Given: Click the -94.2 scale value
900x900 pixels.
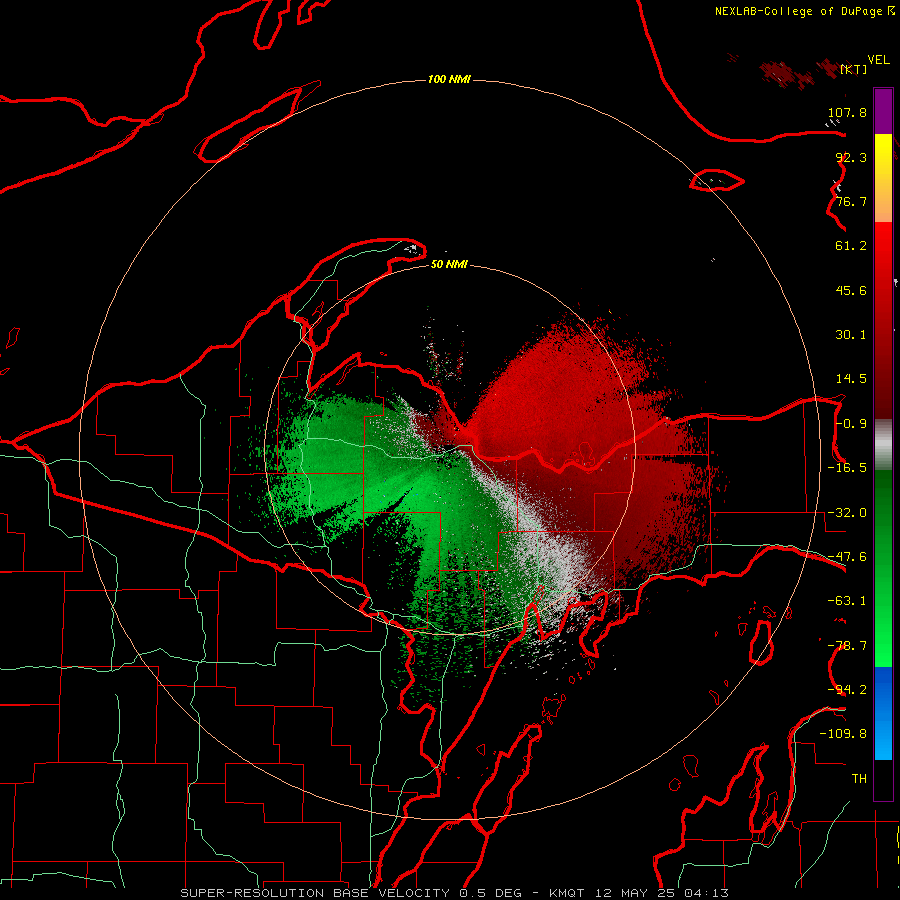Looking at the screenshot, I should pos(847,689).
